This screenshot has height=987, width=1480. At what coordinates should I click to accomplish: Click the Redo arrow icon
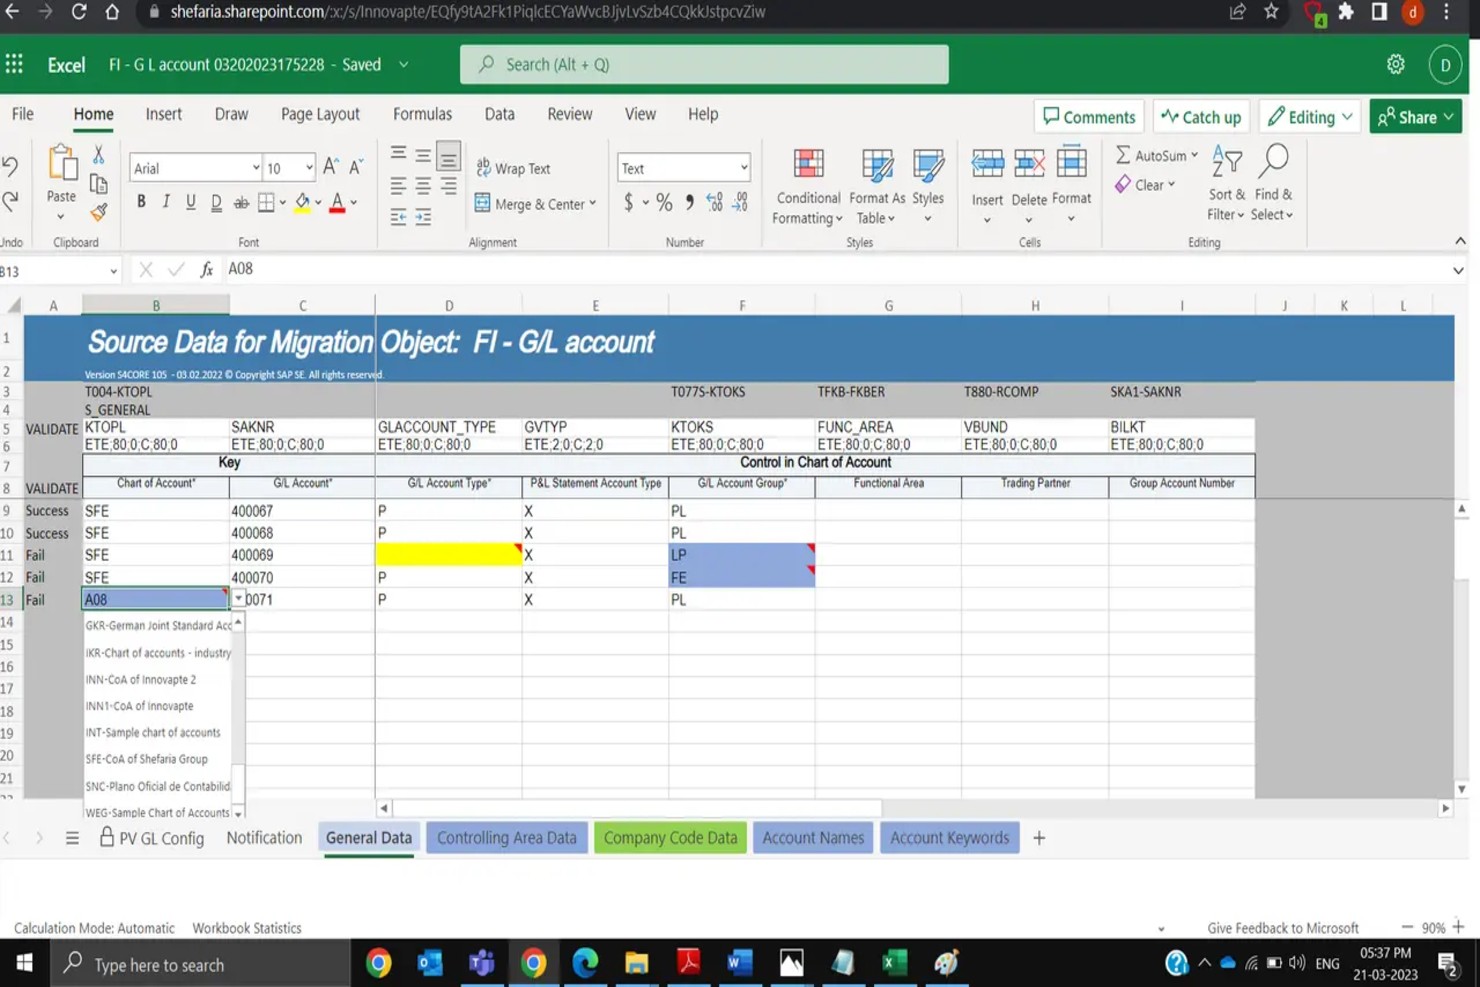10,201
